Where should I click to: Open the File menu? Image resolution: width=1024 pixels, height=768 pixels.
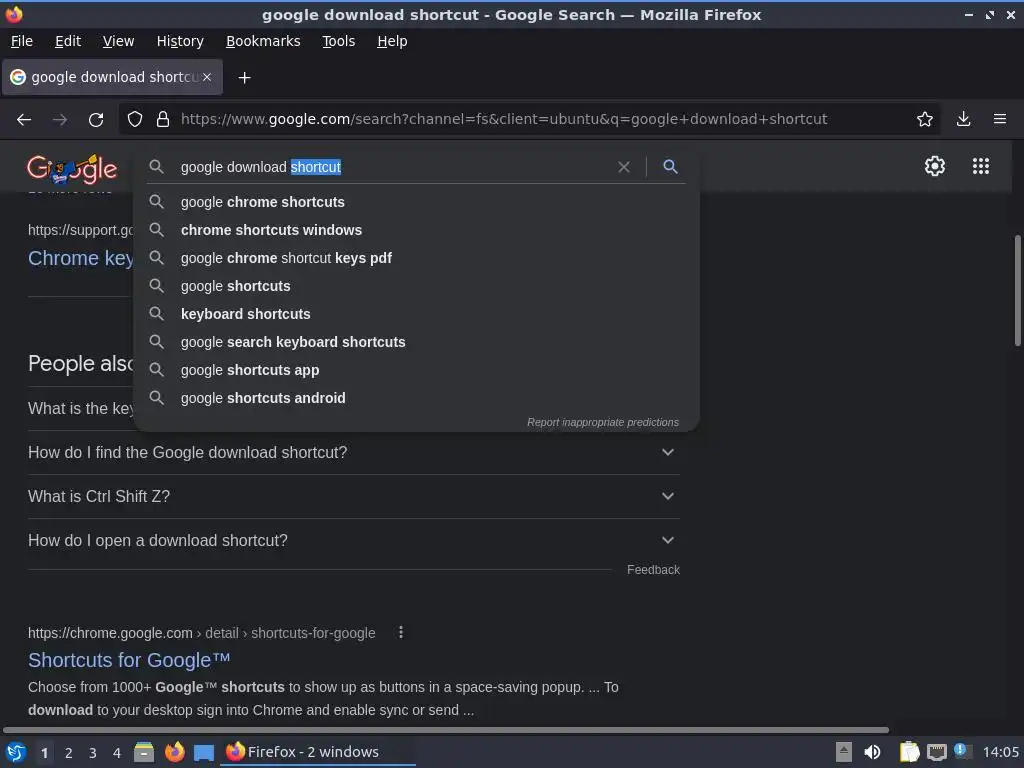point(22,41)
